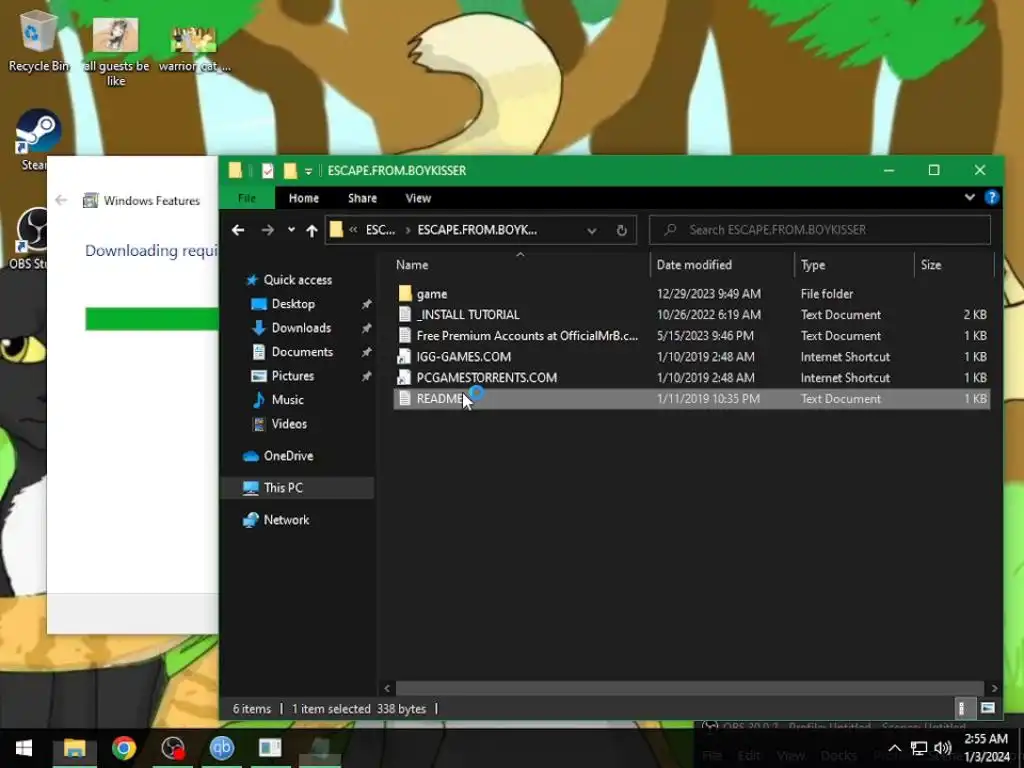This screenshot has height=768, width=1024.
Task: Expand the address bar history dropdown
Action: [x=592, y=230]
